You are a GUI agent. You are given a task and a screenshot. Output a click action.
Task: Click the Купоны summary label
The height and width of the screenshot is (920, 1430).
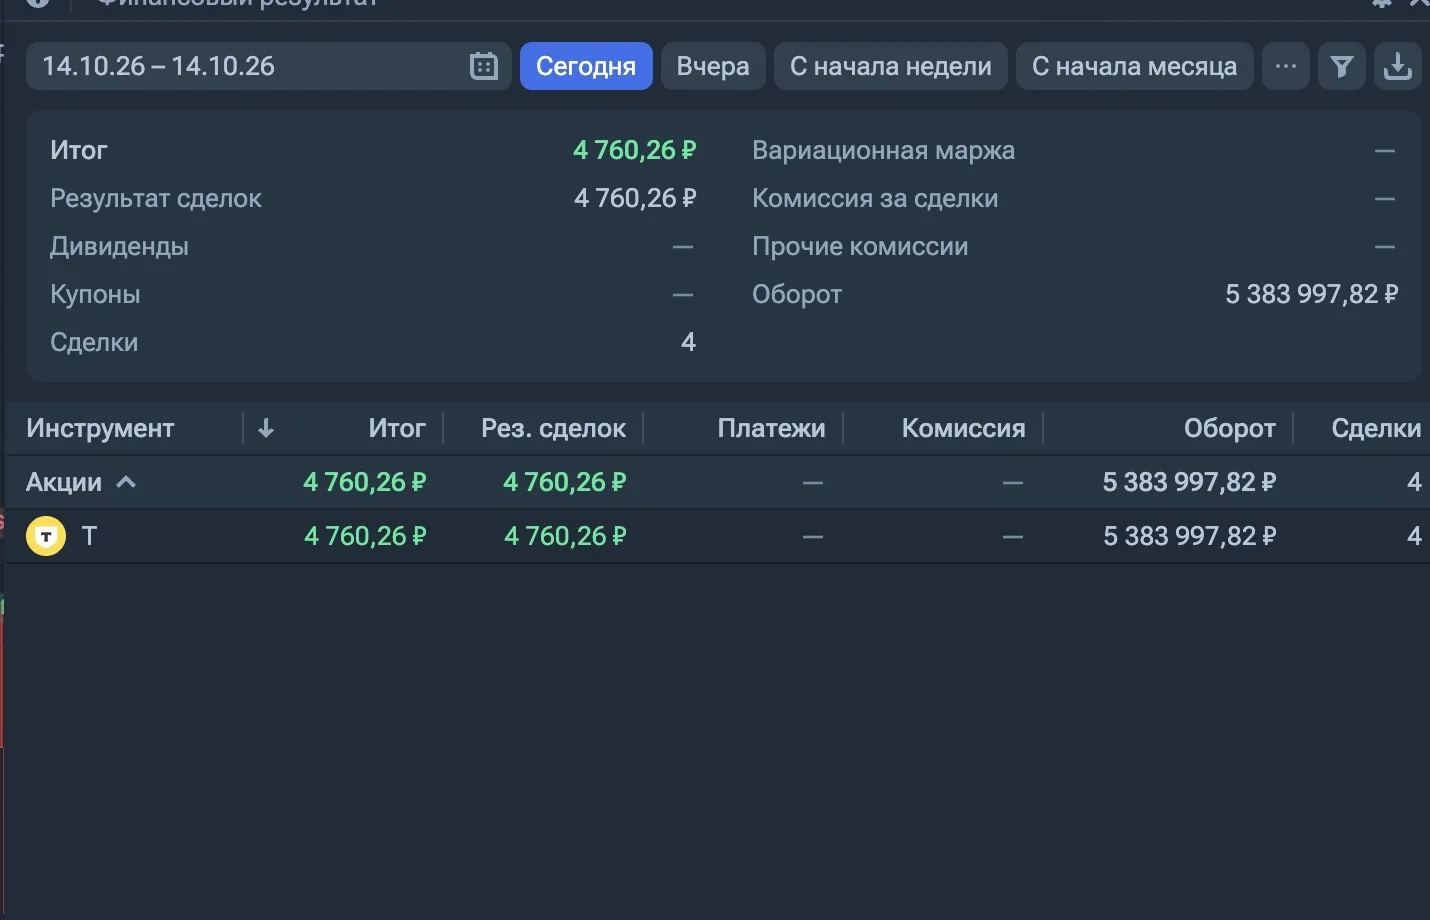[x=95, y=294]
